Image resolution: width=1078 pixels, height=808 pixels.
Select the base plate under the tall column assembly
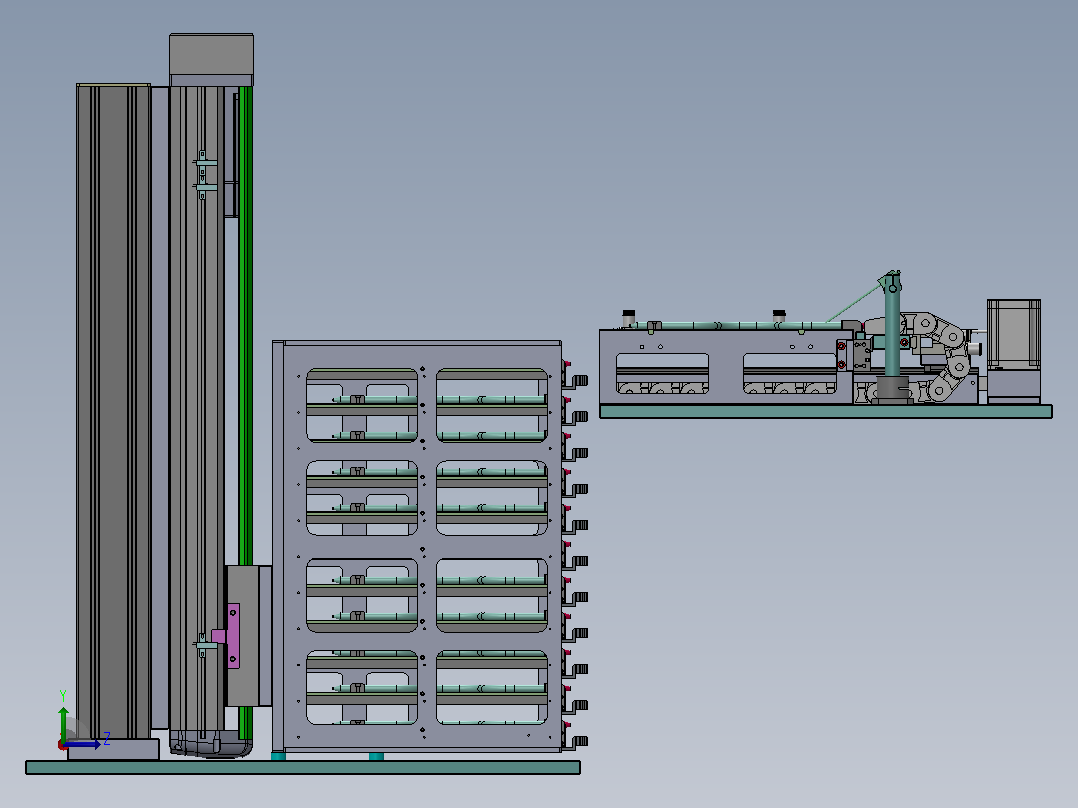click(303, 767)
